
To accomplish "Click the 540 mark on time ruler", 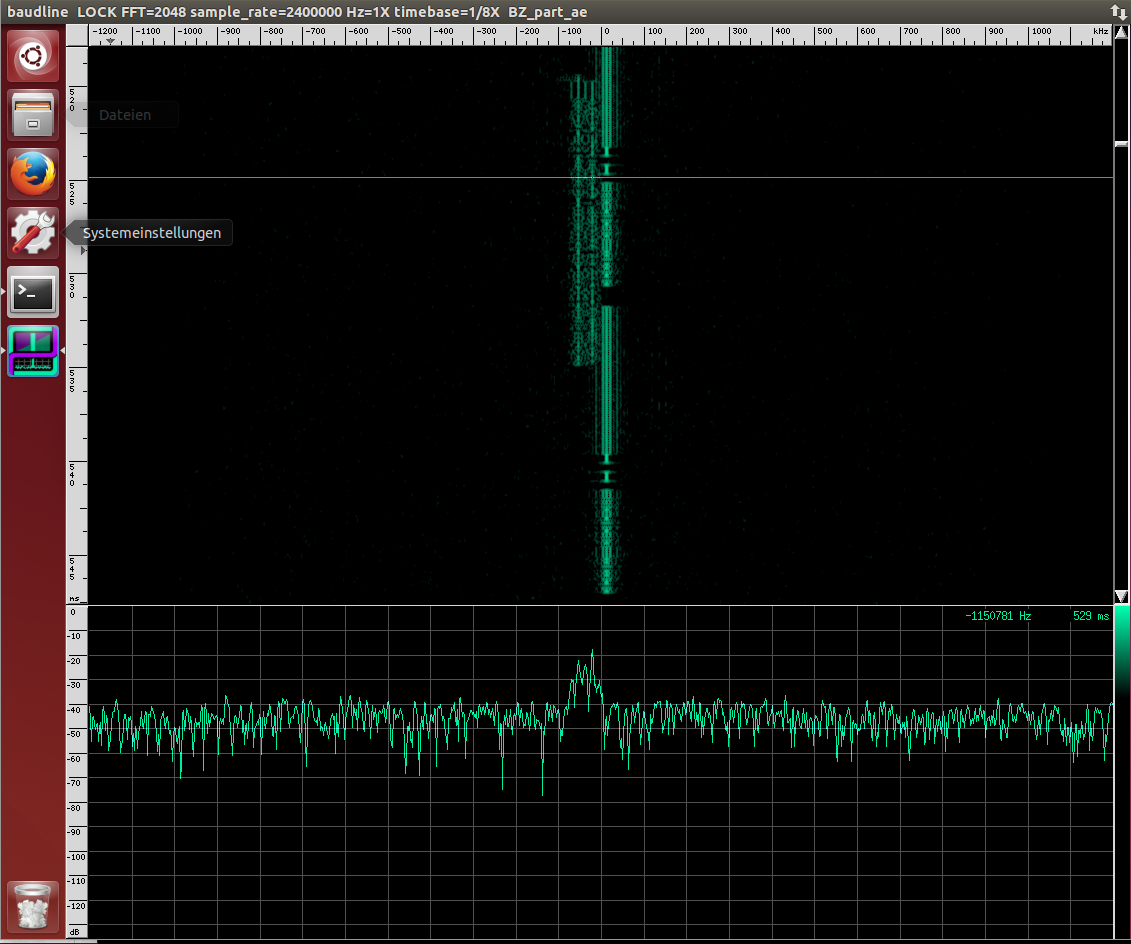I will [x=72, y=475].
